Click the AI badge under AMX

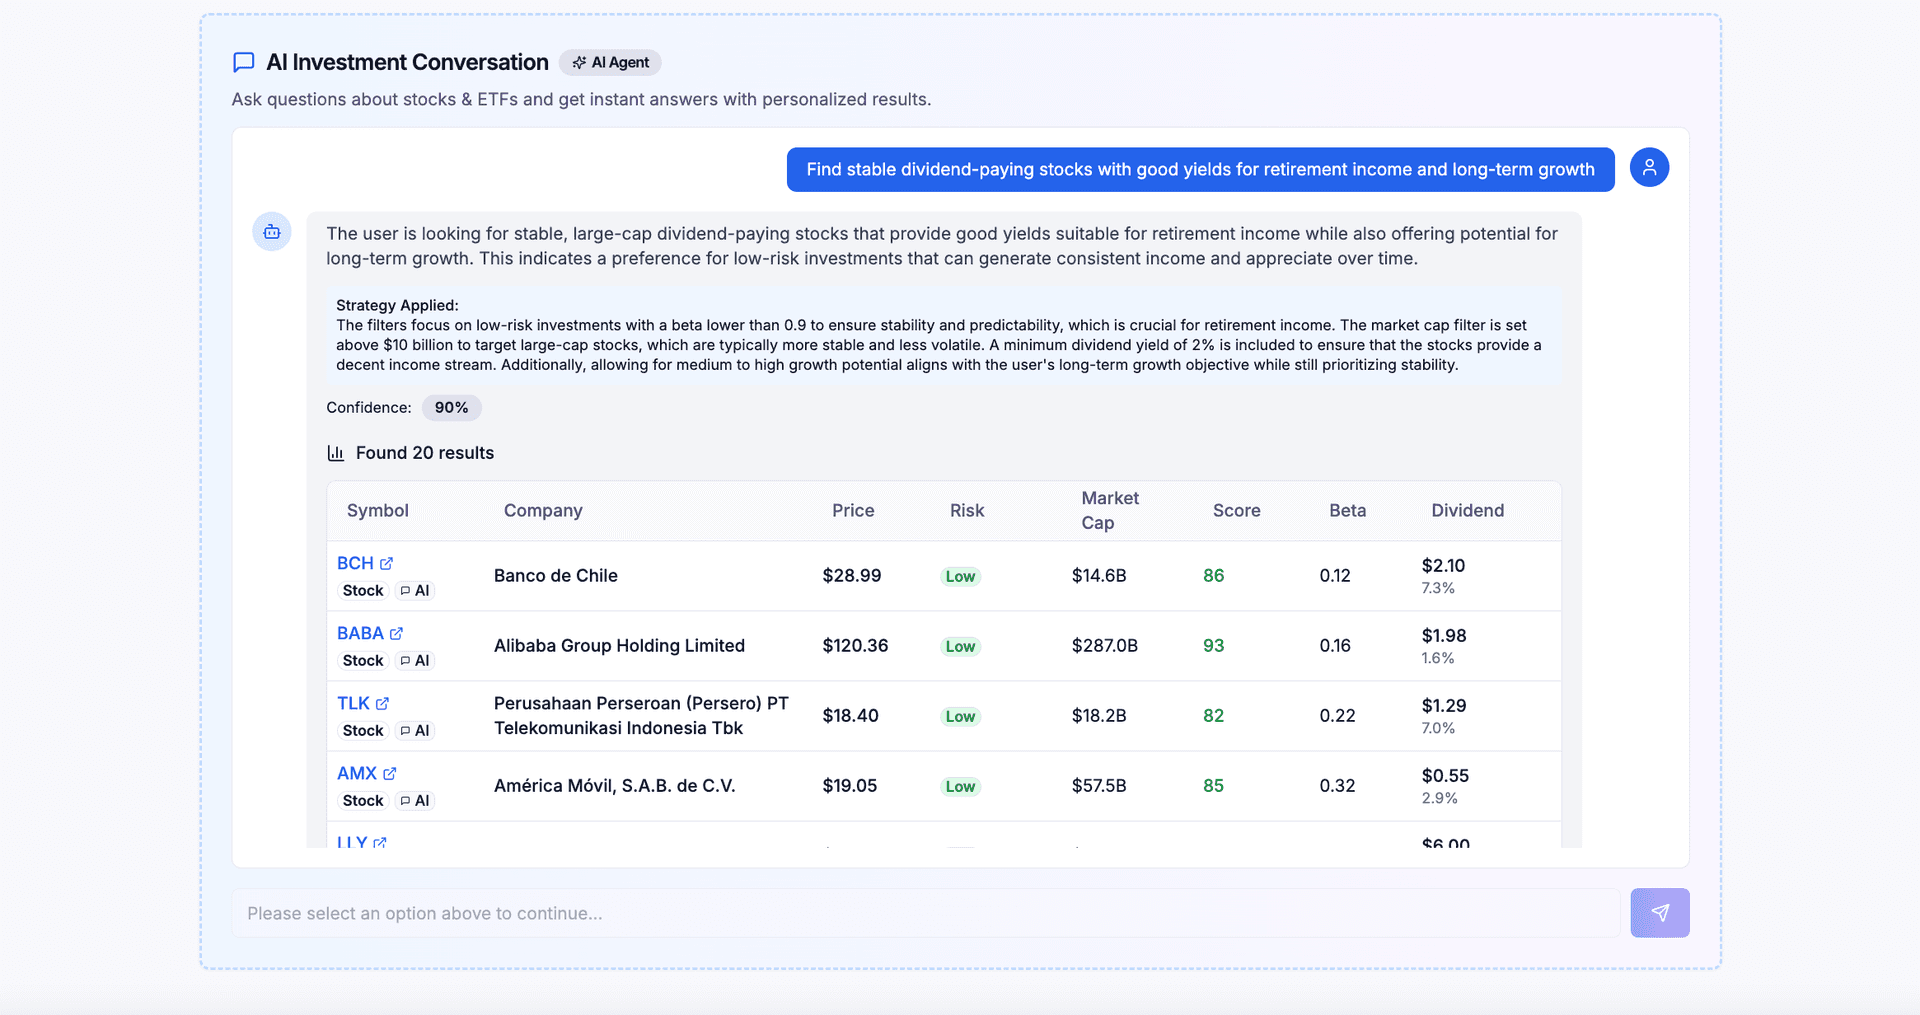point(415,801)
